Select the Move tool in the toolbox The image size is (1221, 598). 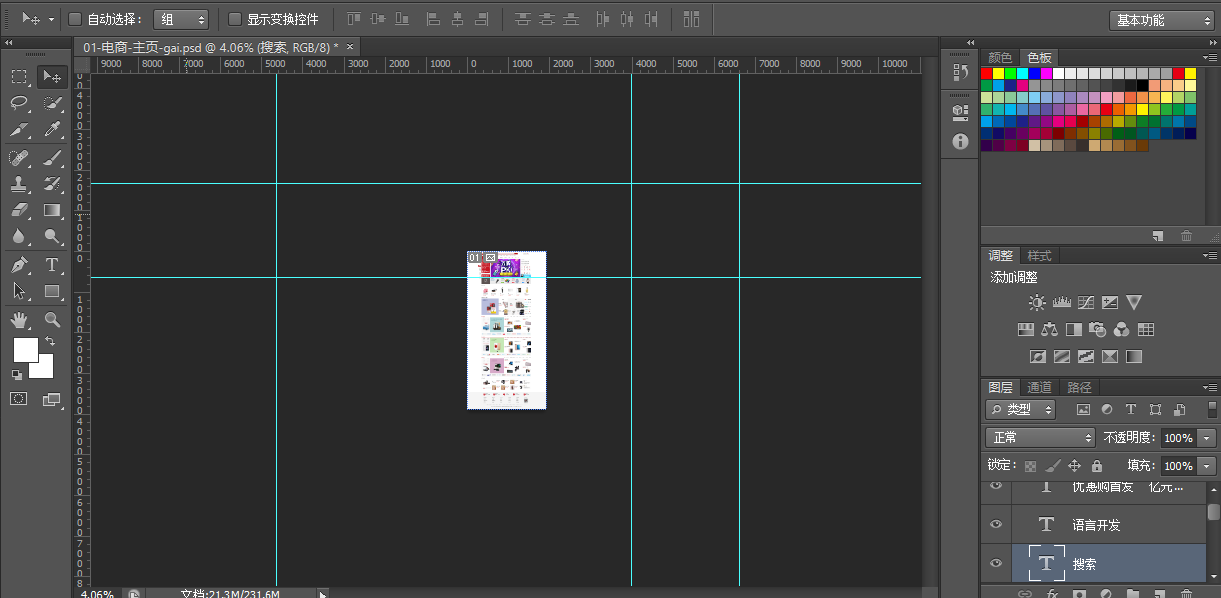click(x=51, y=77)
